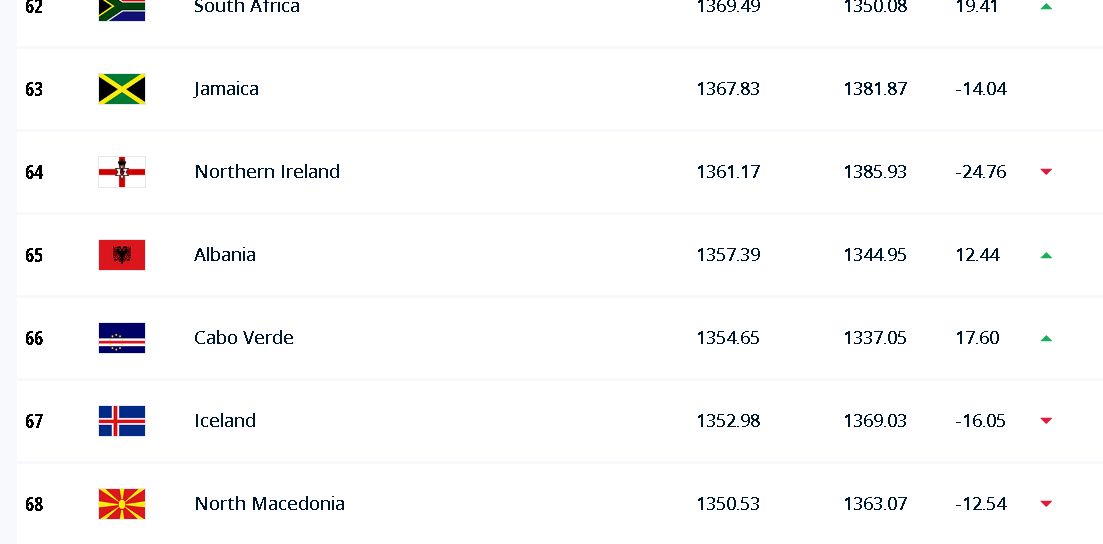Viewport: 1103px width, 544px height.
Task: Click rank number 66 in the table
Action: click(34, 338)
